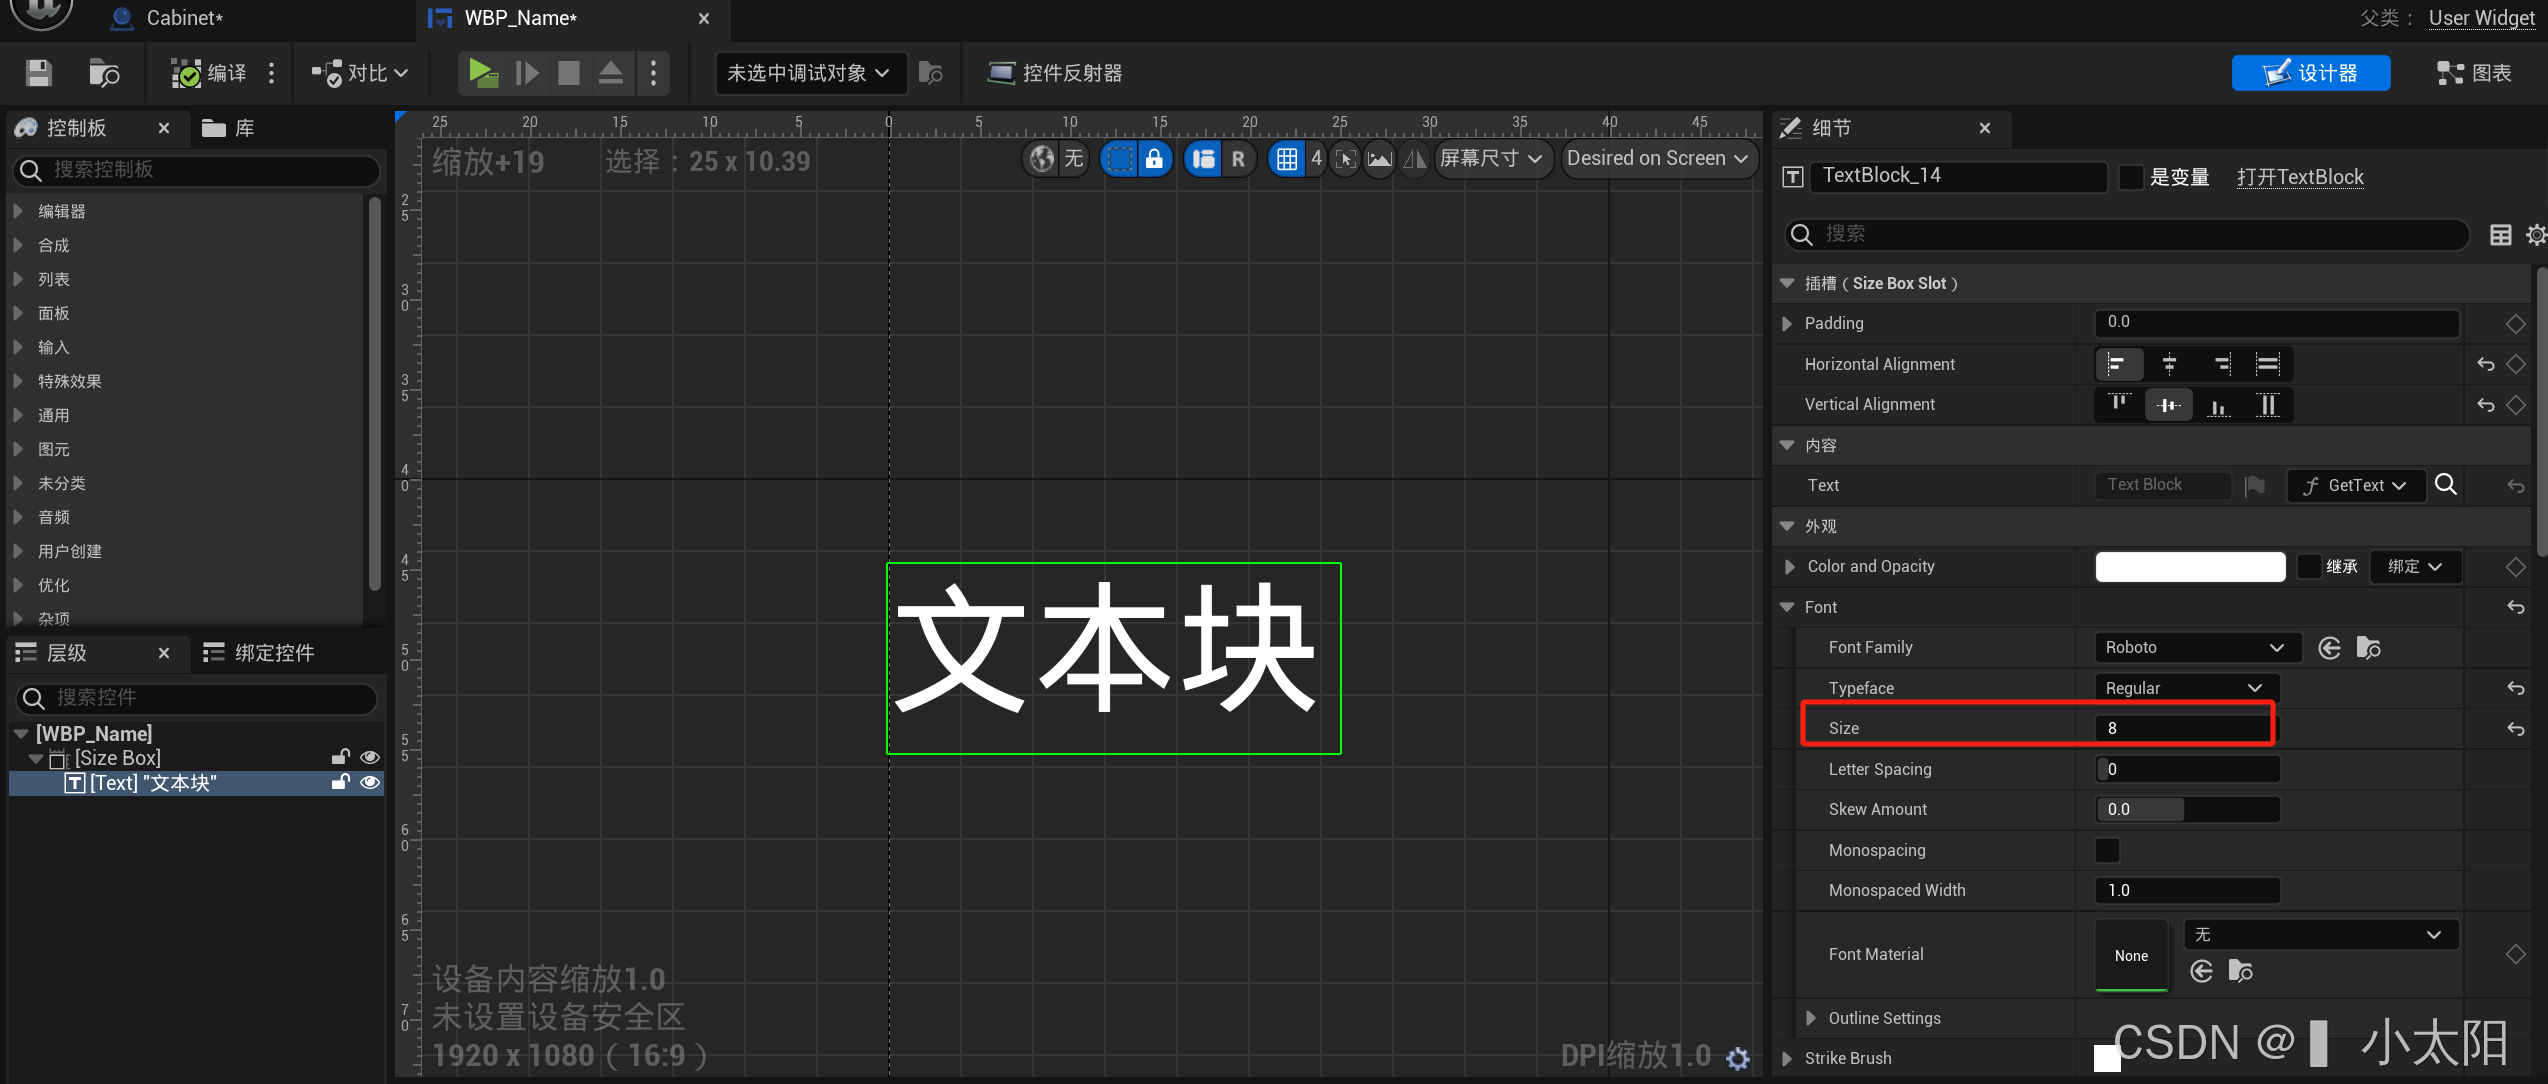Reset Font Size to default arrow
2548x1084 pixels.
click(2515, 729)
